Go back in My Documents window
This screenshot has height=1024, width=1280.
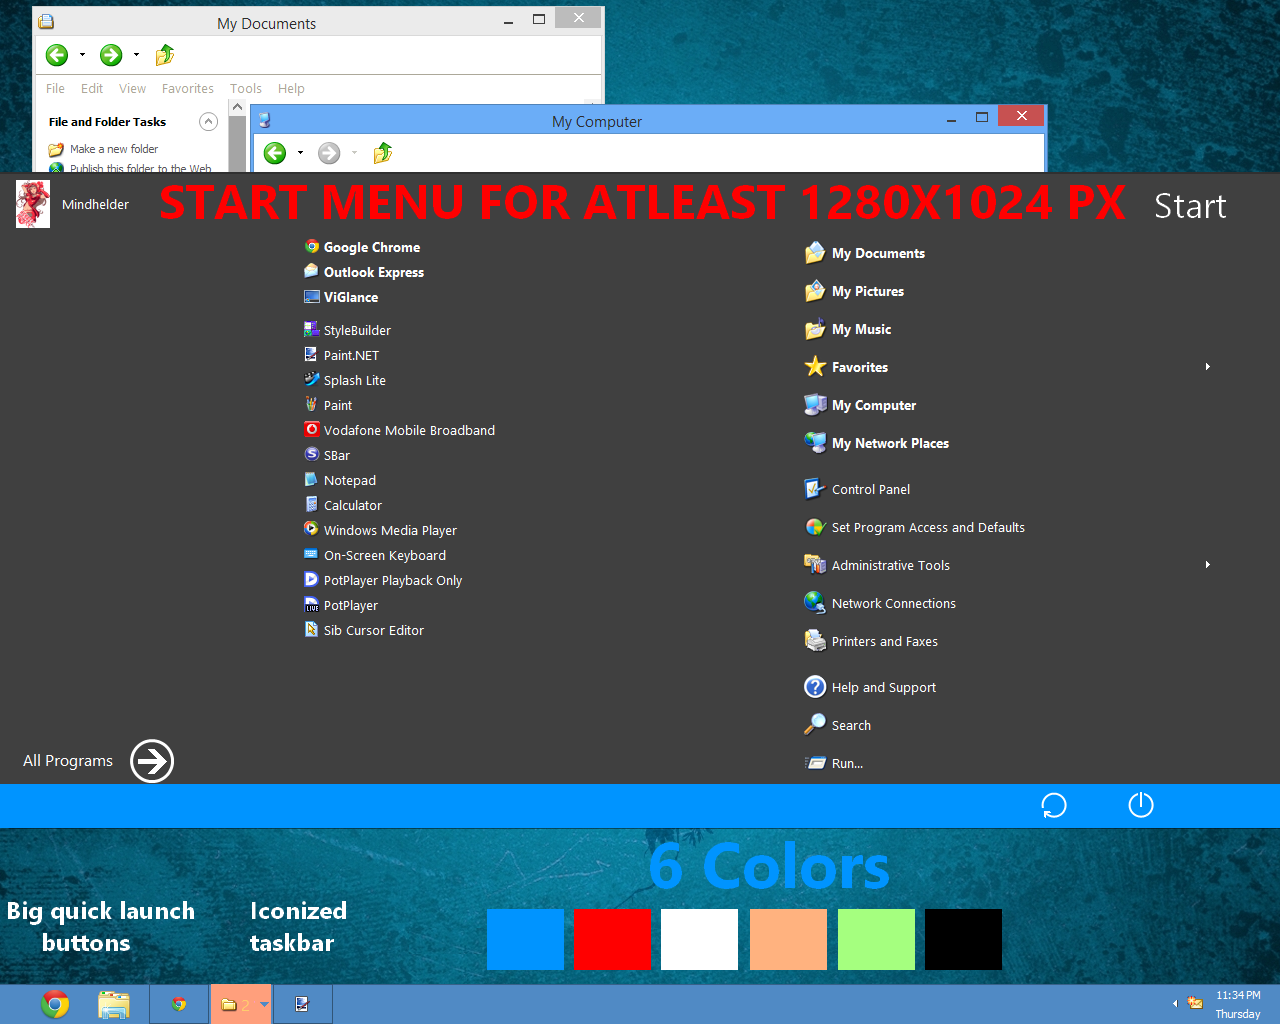pos(57,55)
